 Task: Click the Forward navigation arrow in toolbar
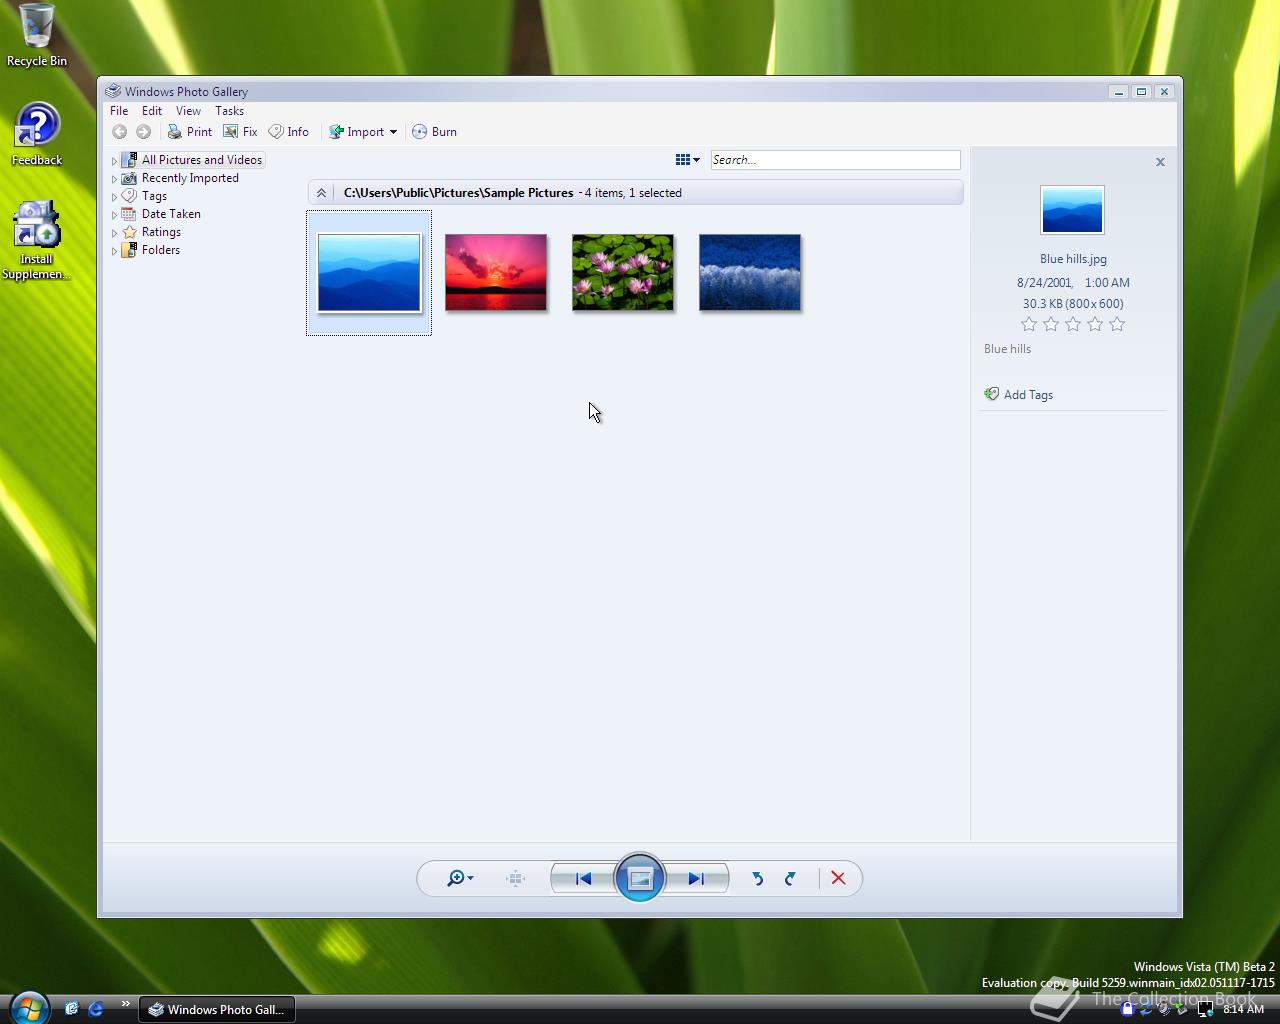pyautogui.click(x=143, y=132)
